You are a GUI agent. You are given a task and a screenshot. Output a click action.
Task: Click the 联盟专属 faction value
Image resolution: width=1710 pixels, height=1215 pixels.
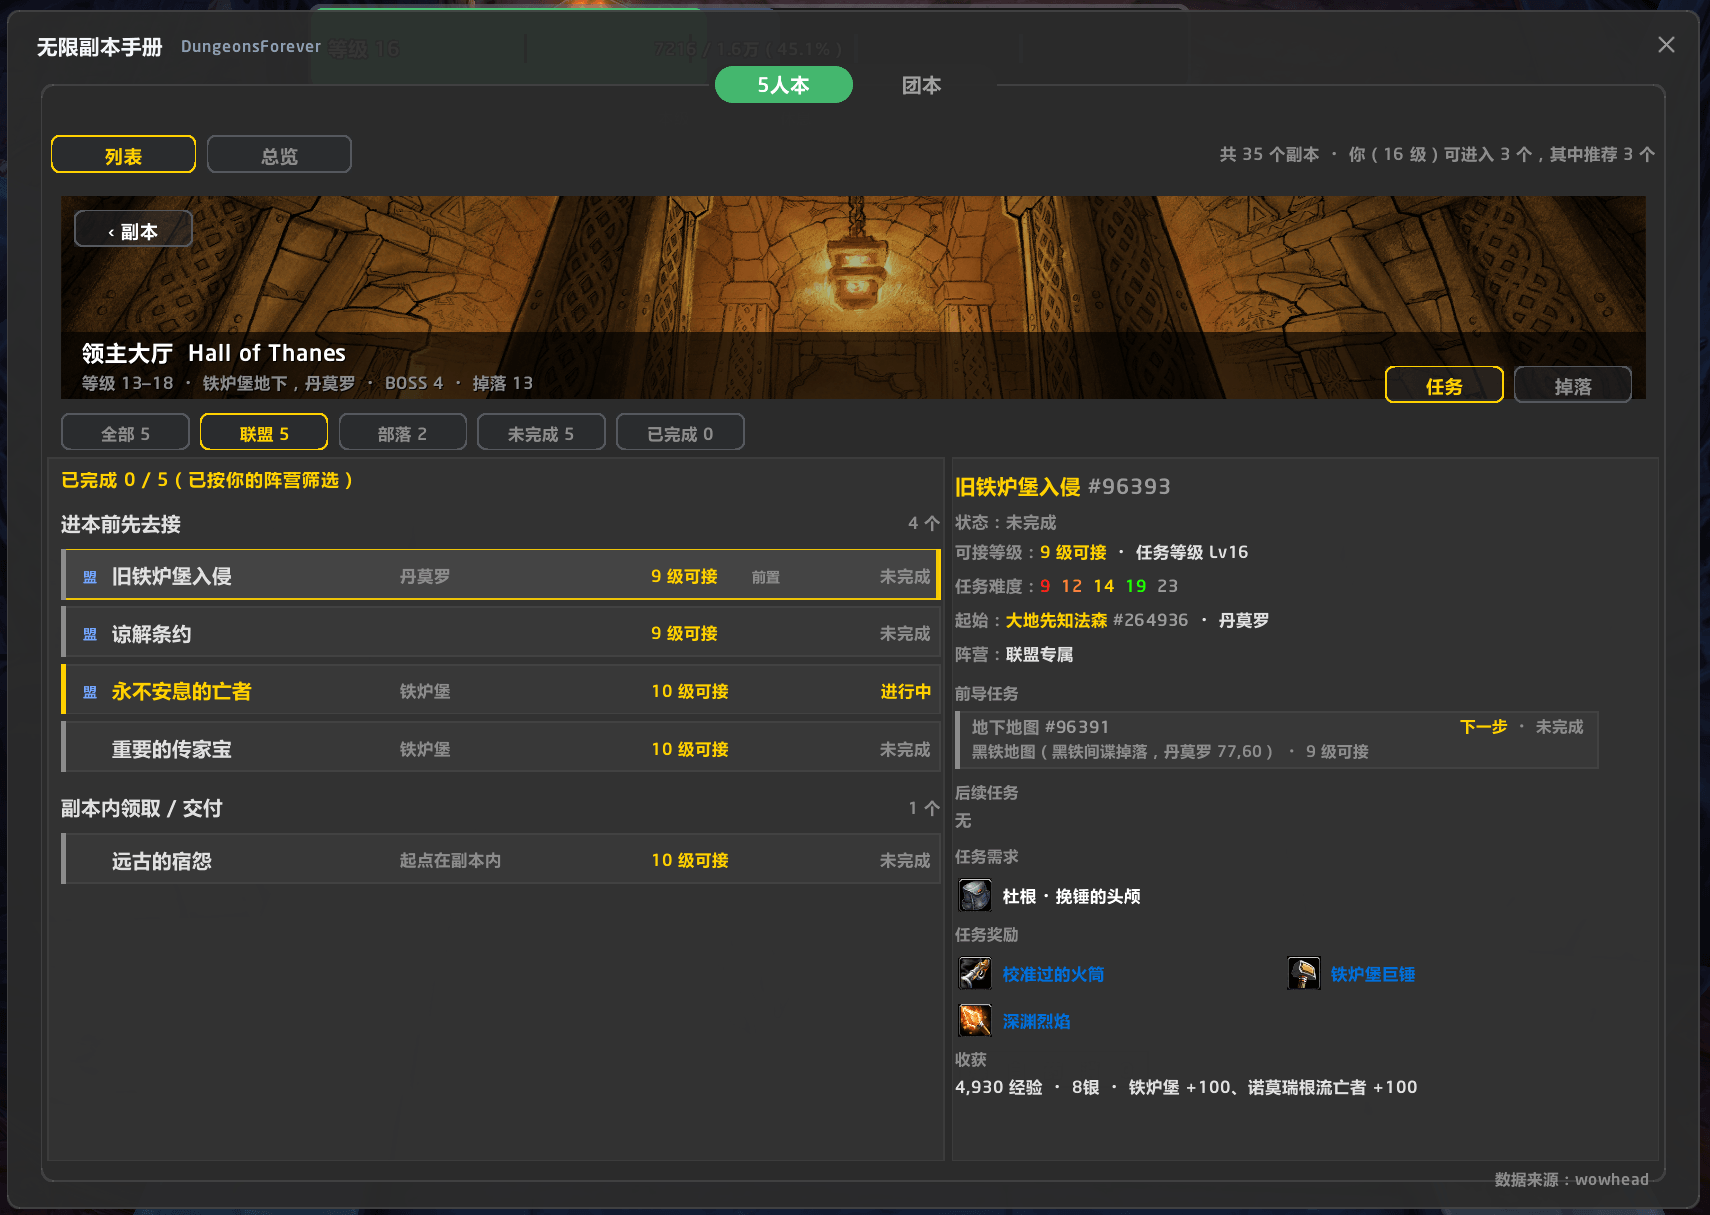pos(1039,654)
